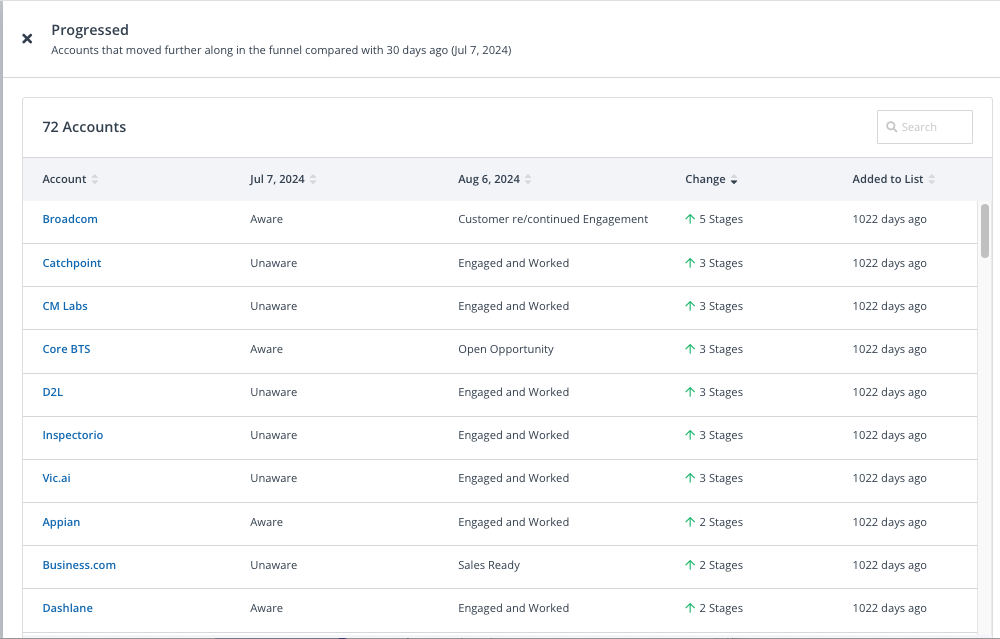Open the Core BTS account
Image resolution: width=1000 pixels, height=639 pixels.
coord(66,349)
